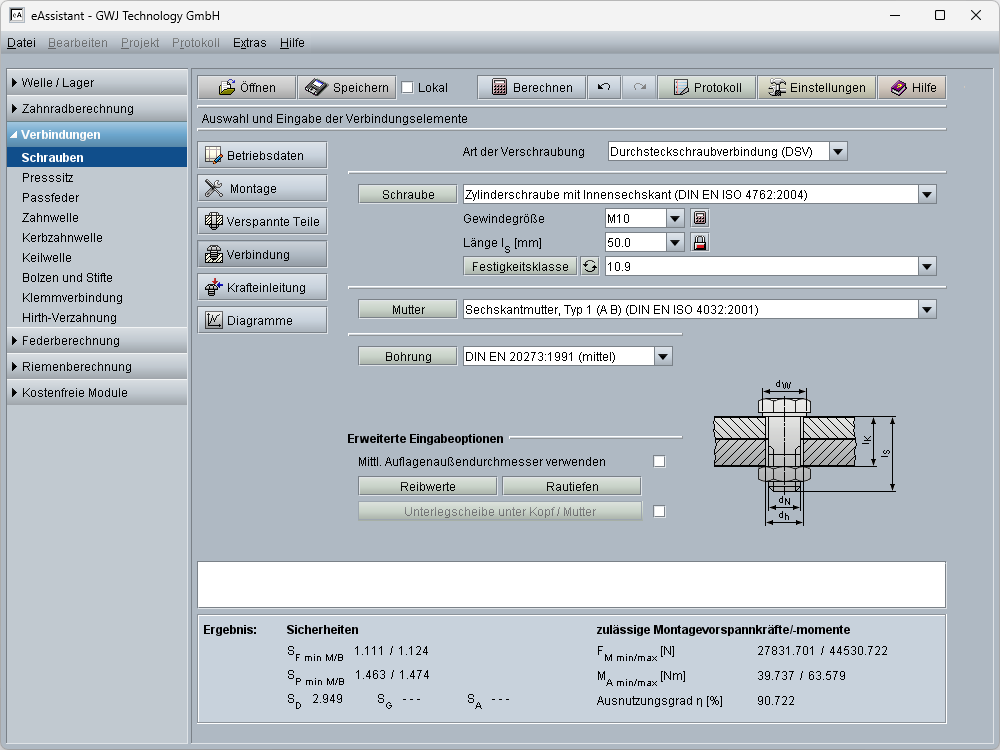Open the Extras menu
The width and height of the screenshot is (1000, 750).
249,43
